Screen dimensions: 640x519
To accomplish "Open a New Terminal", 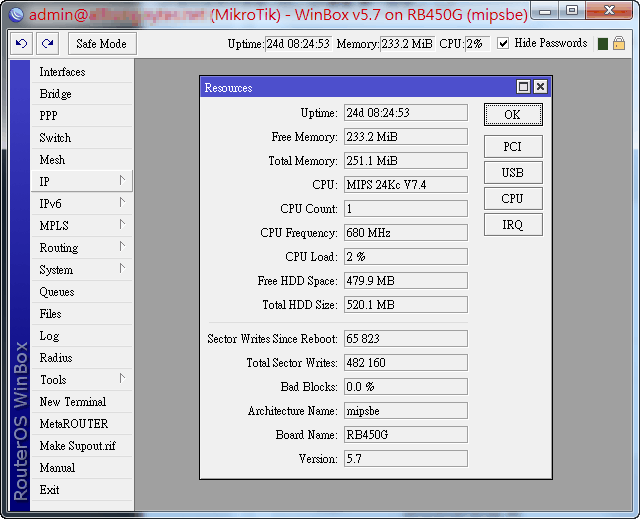I will point(82,401).
